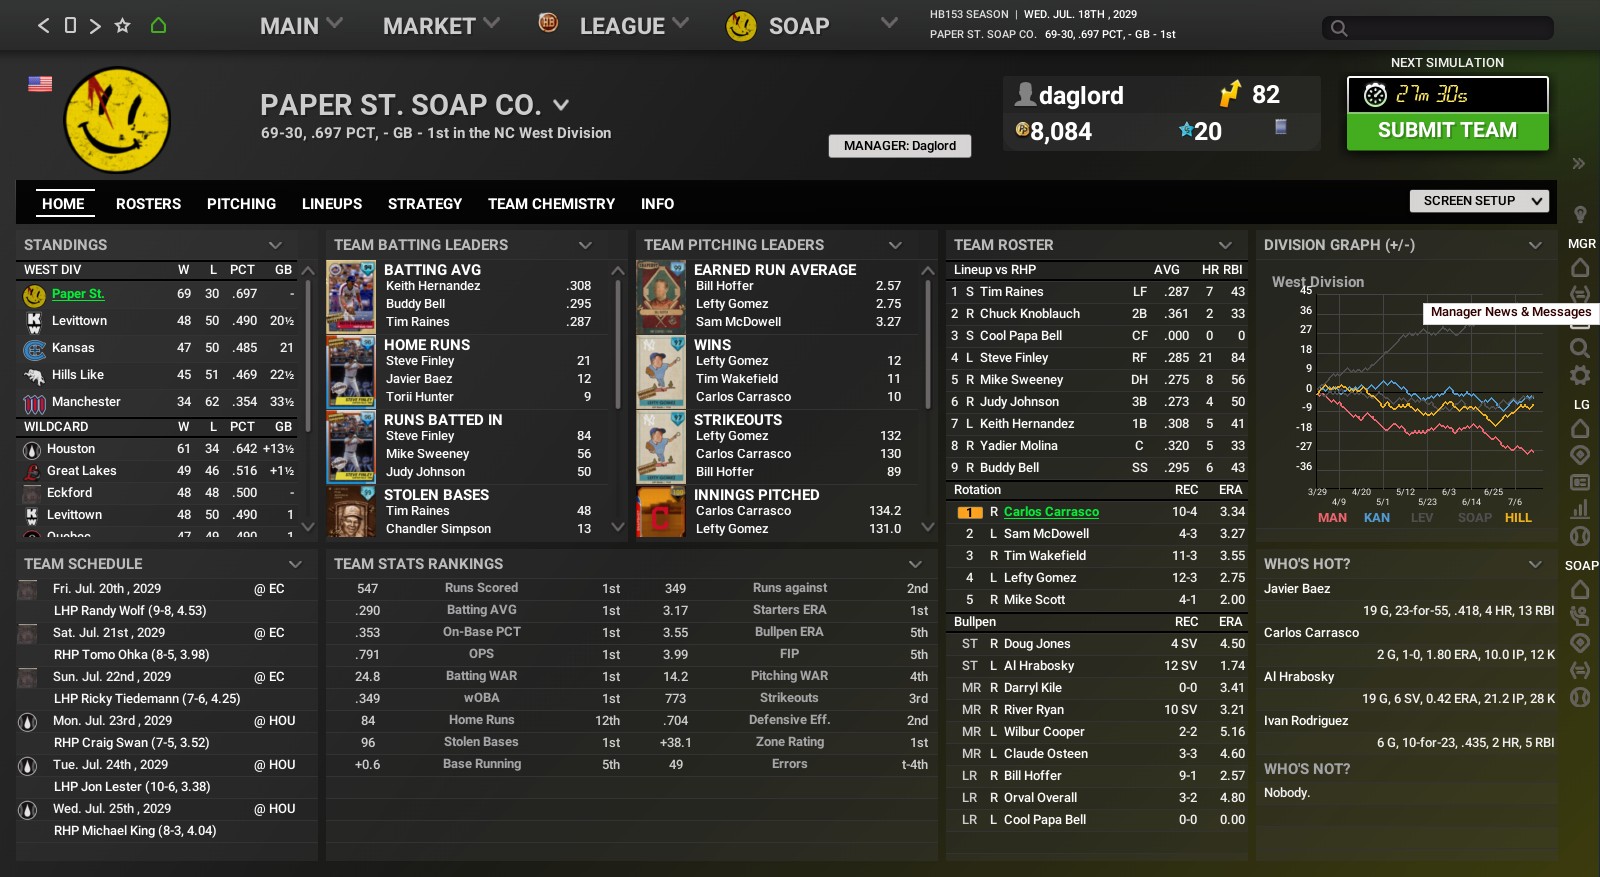The width and height of the screenshot is (1600, 877).
Task: Open the MARKET menu
Action: coord(441,26)
